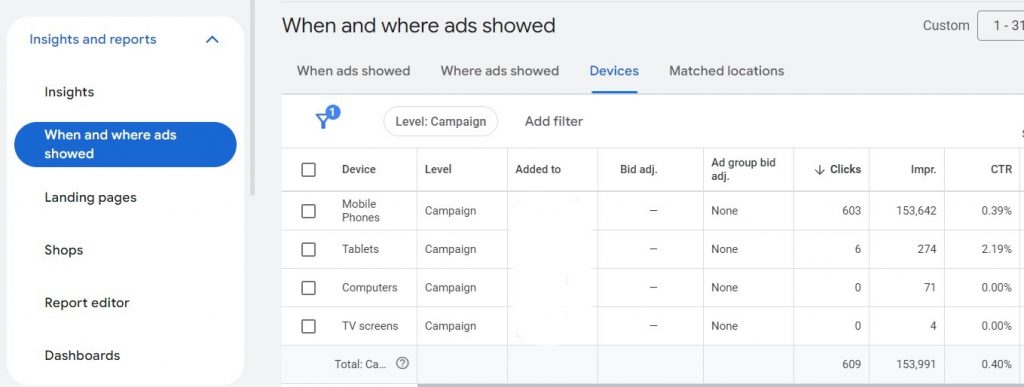Tick the Tablets row checkbox
The width and height of the screenshot is (1024, 387).
[308, 249]
